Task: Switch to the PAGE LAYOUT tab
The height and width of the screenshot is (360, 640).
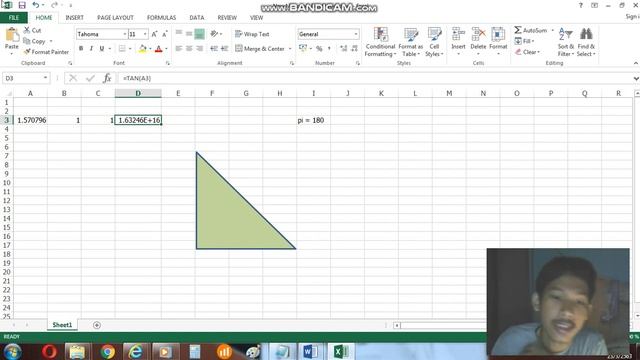Action: tap(115, 18)
